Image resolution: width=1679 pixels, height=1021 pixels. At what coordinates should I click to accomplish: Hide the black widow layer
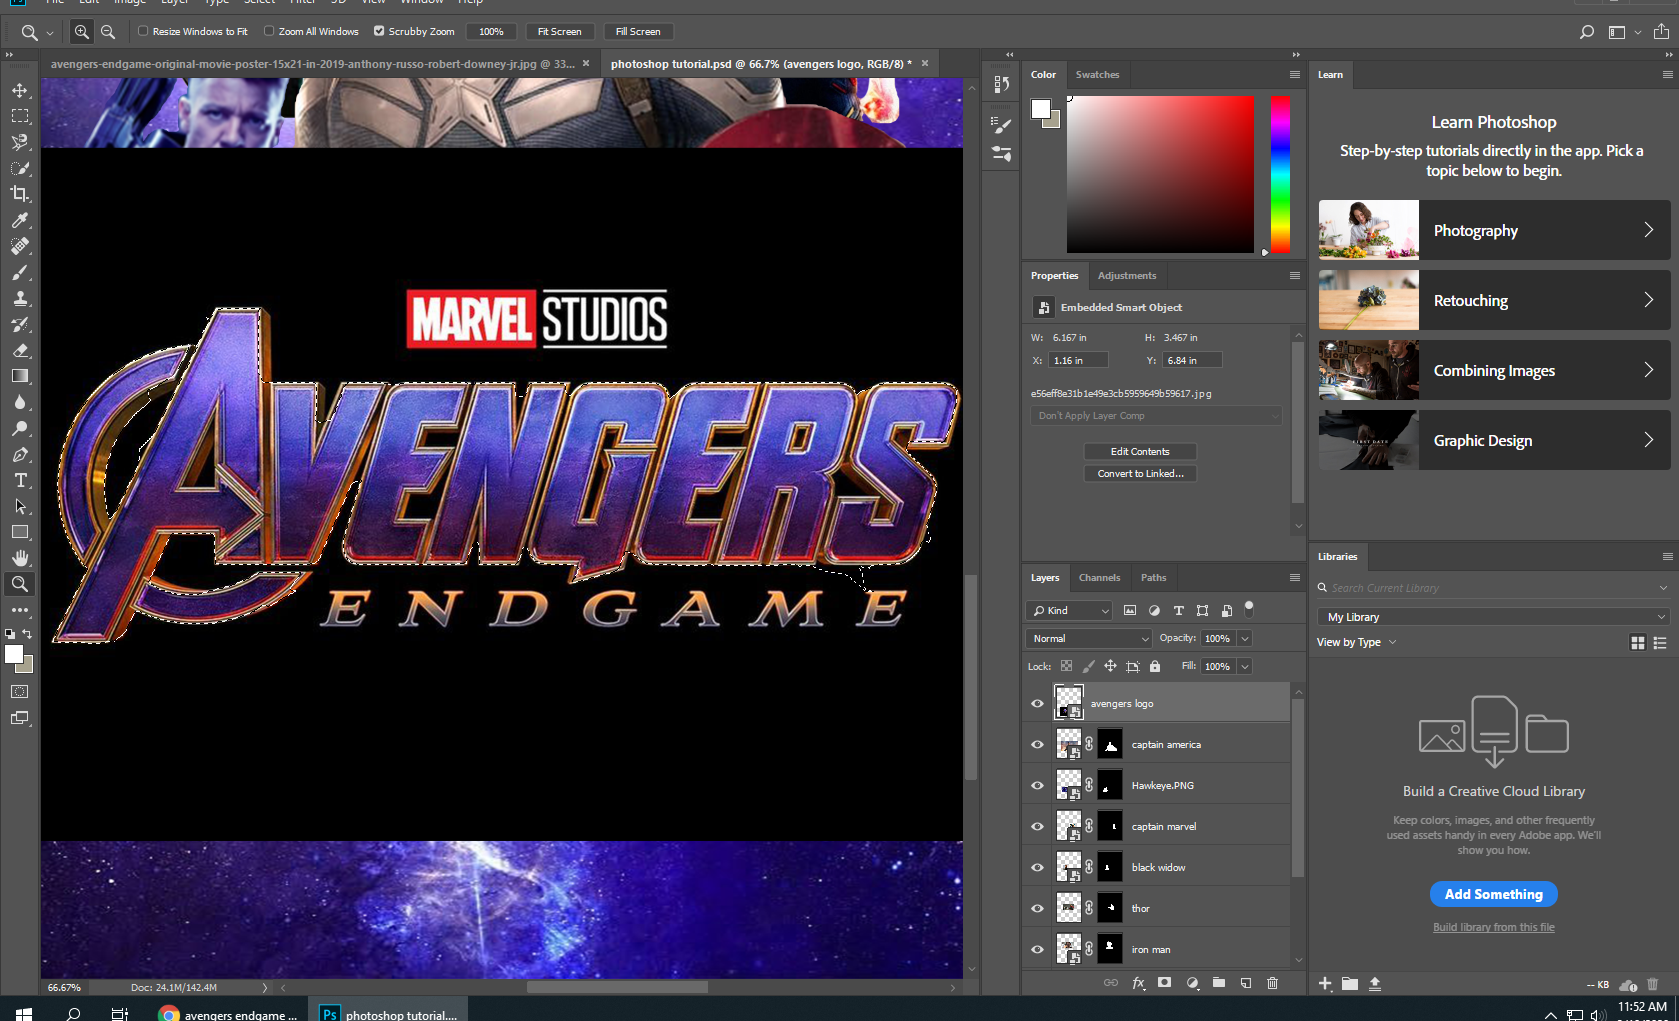point(1037,868)
